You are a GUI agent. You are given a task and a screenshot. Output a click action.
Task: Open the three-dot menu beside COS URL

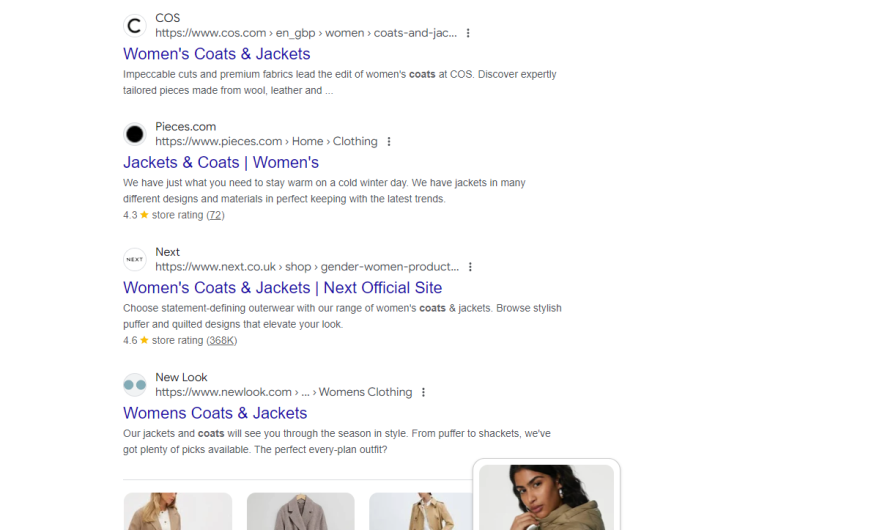pos(468,33)
